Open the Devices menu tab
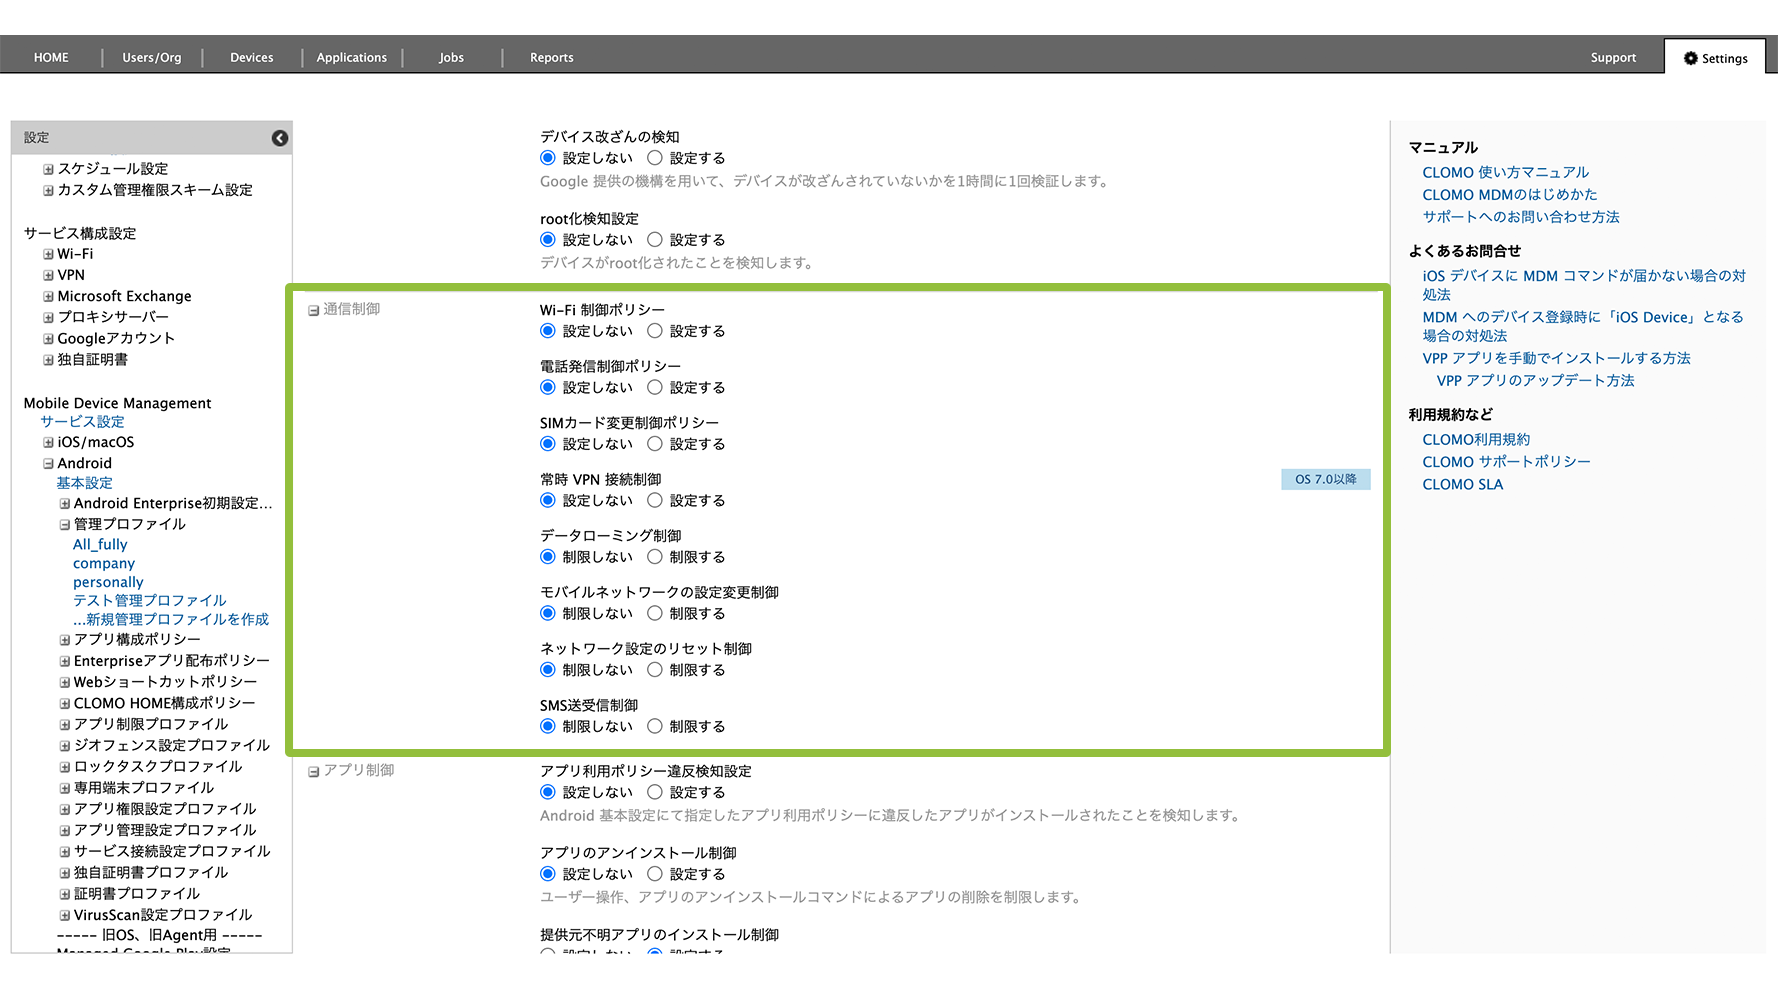The image size is (1778, 1000). click(x=251, y=58)
